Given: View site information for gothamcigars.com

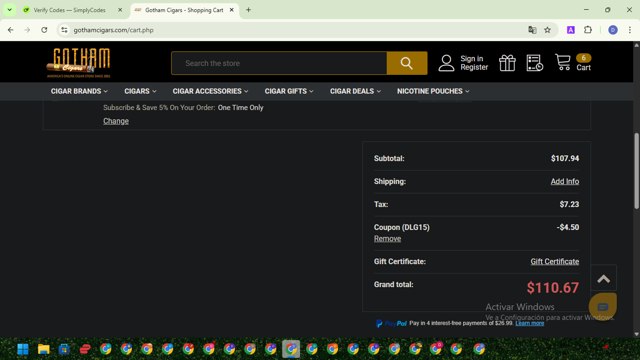Looking at the screenshot, I should click(64, 30).
